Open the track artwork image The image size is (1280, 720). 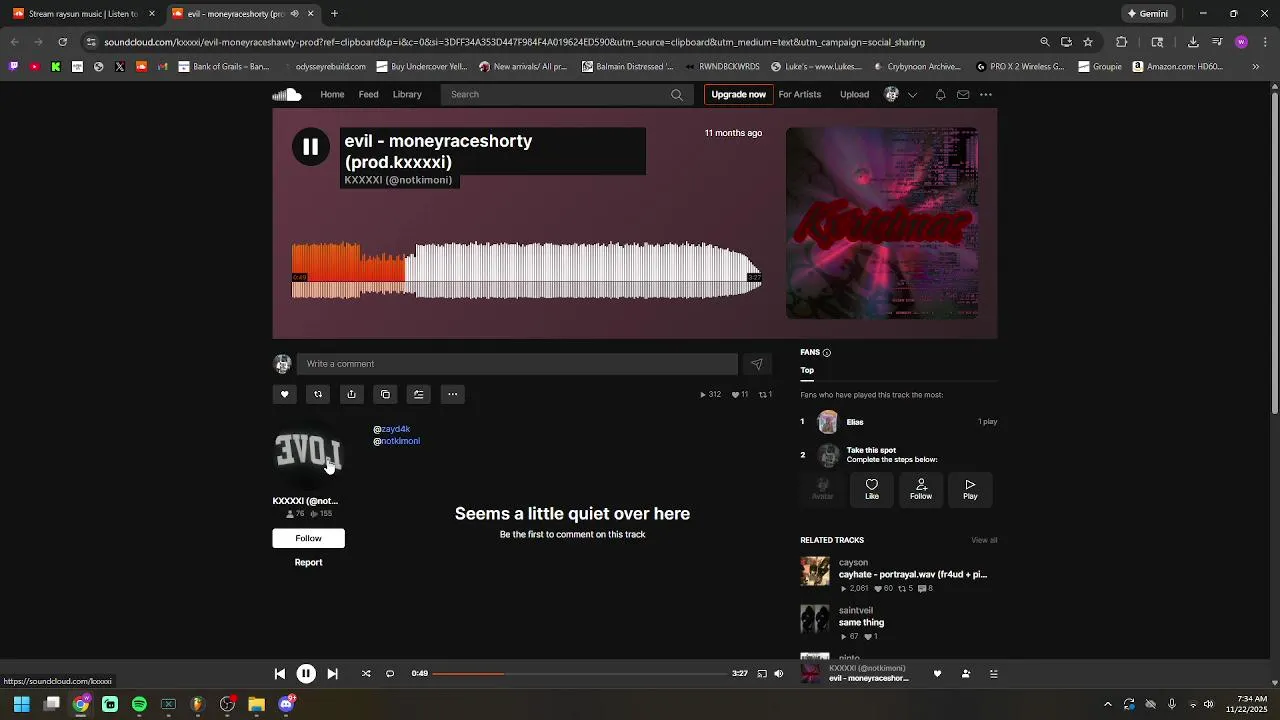pyautogui.click(x=882, y=223)
